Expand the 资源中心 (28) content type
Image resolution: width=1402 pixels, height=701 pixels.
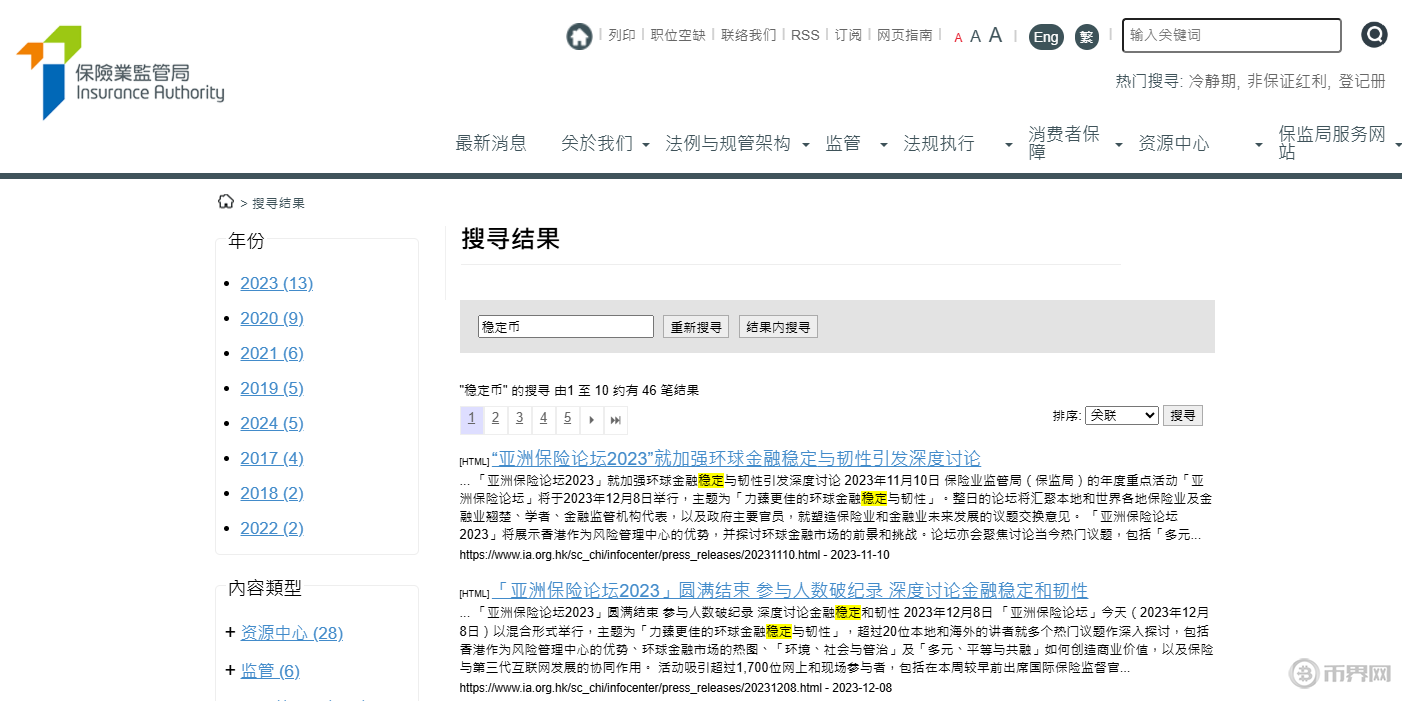click(x=231, y=632)
